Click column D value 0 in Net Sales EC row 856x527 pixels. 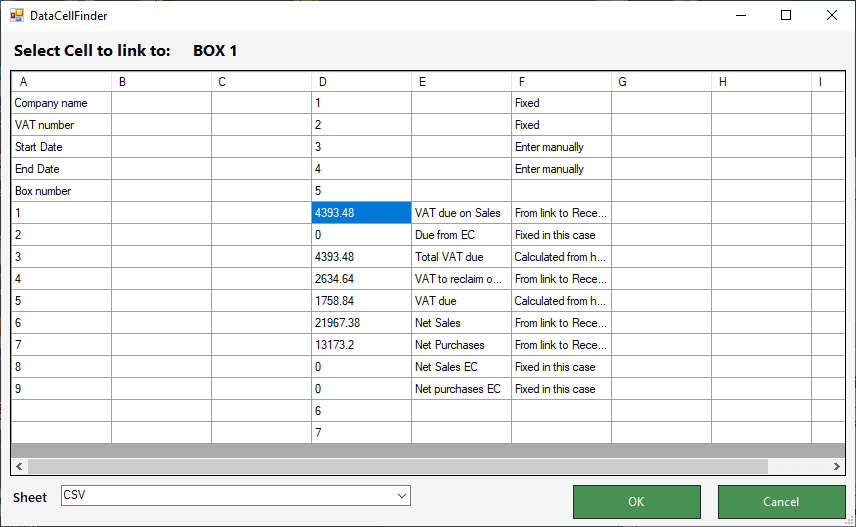tap(361, 367)
